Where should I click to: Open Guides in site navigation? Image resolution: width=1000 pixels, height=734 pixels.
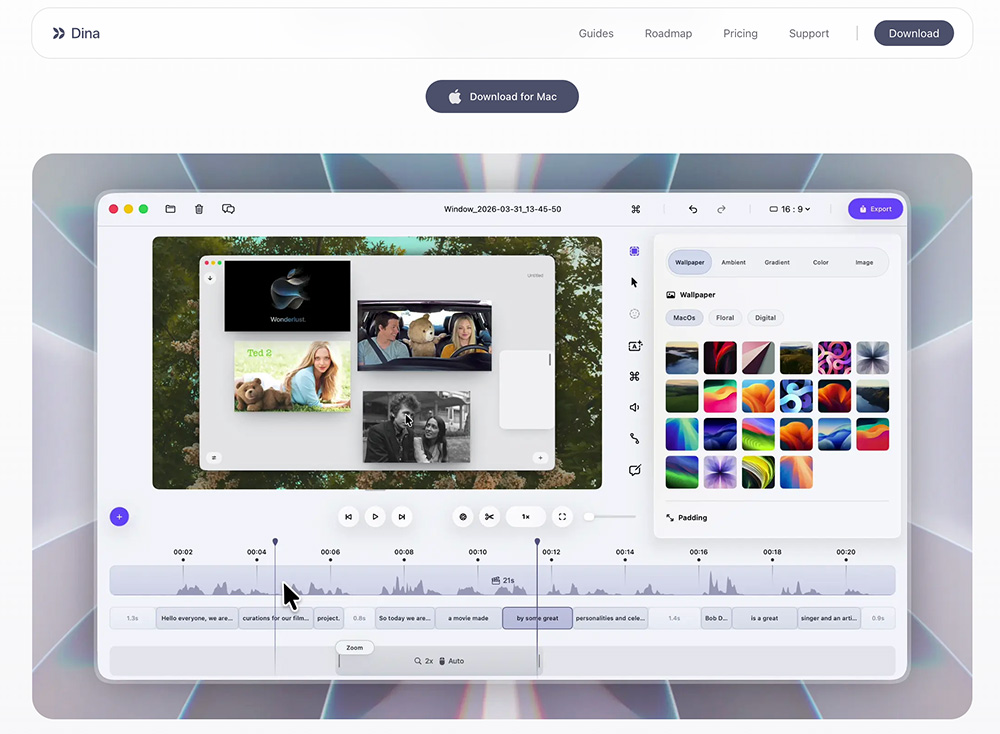pos(596,33)
